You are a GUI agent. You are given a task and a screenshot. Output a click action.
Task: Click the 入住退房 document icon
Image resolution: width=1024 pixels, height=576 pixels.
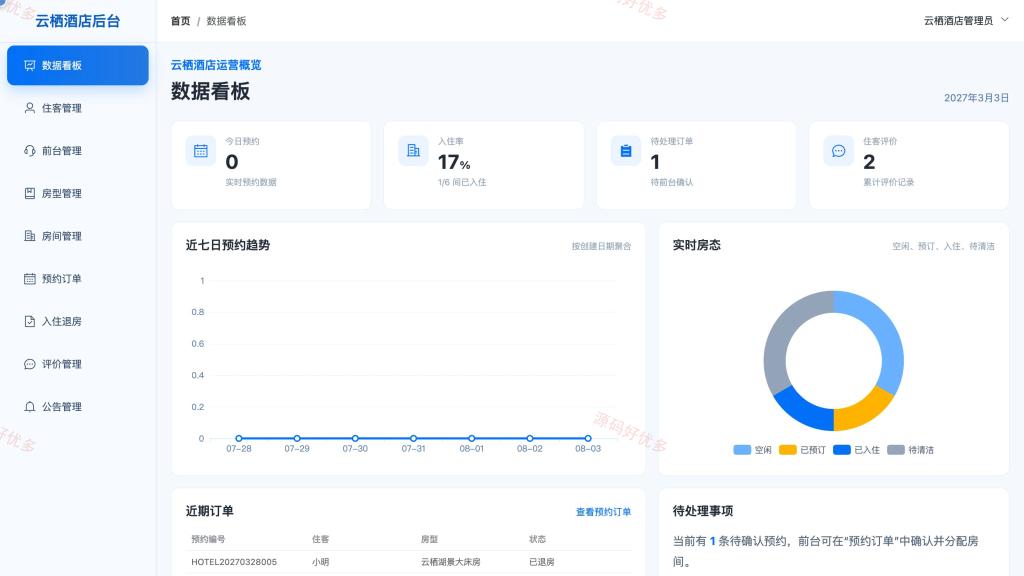29,321
